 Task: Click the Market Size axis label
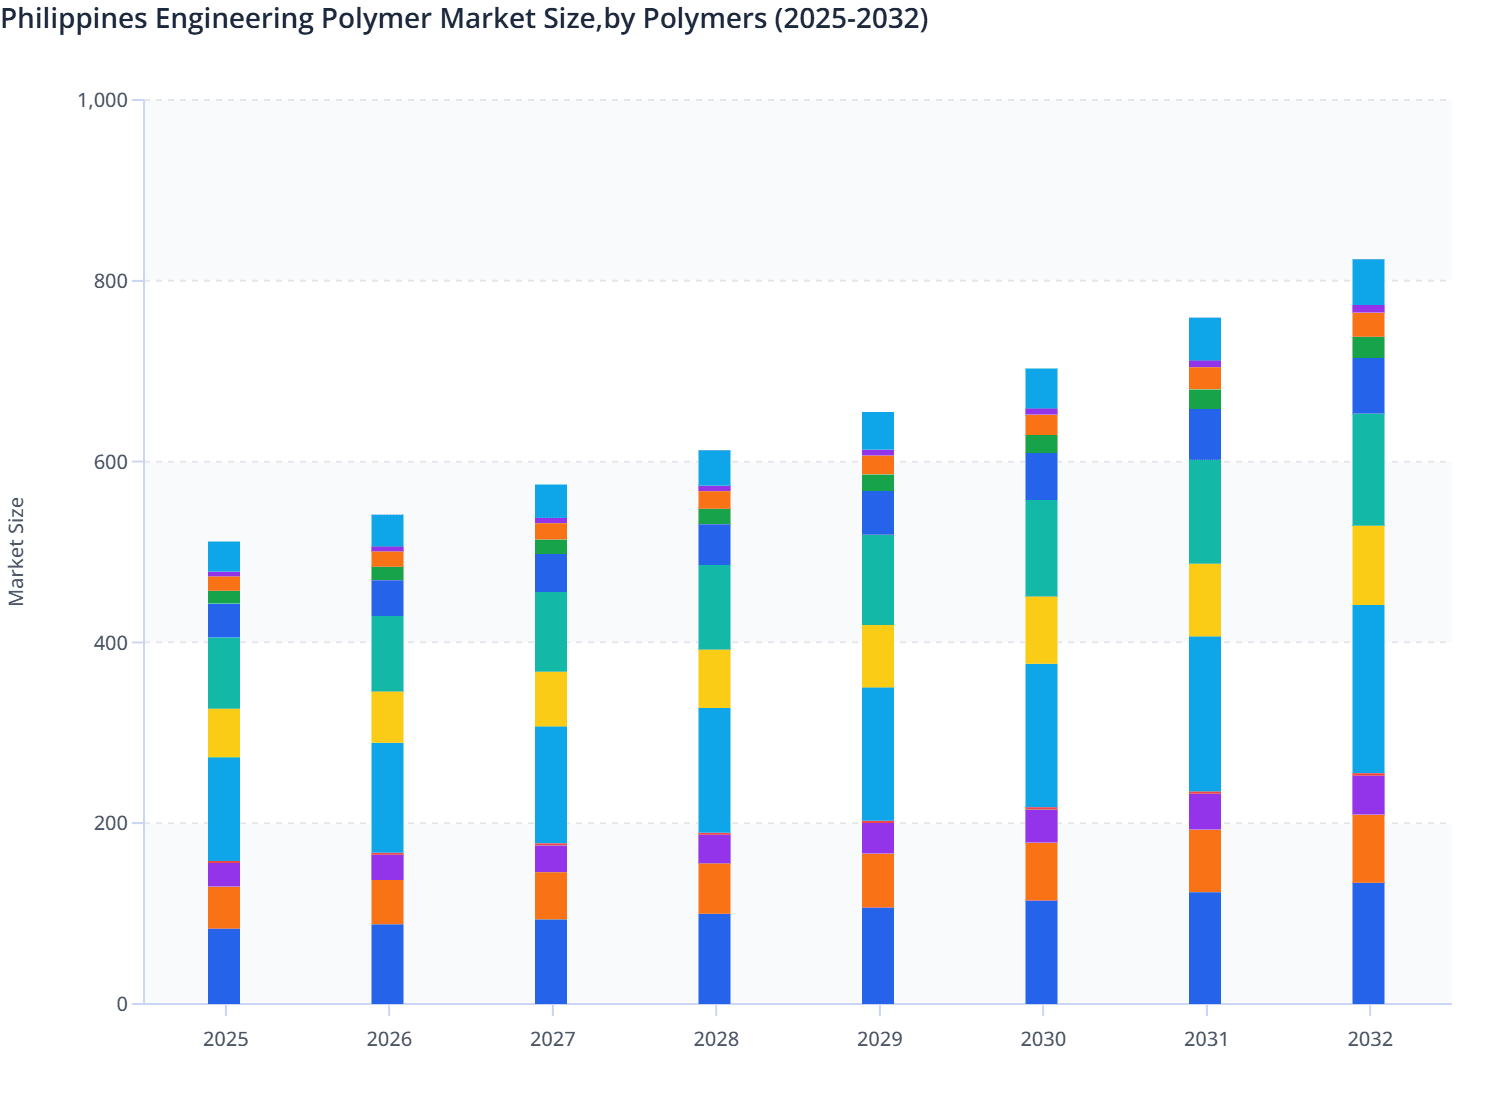point(18,546)
